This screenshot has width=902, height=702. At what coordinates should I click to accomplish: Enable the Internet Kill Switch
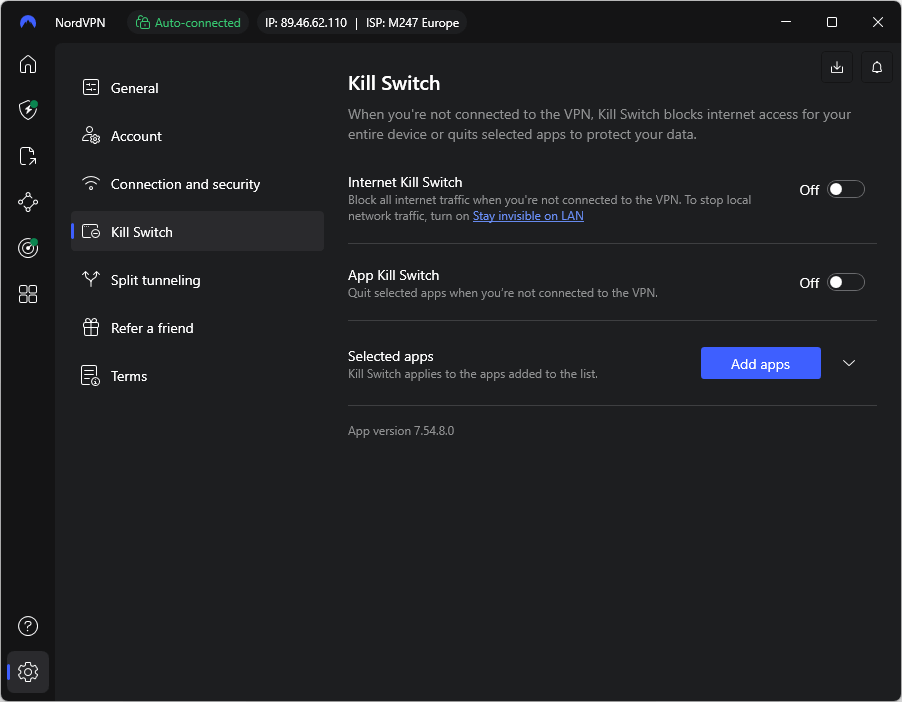pyautogui.click(x=845, y=189)
